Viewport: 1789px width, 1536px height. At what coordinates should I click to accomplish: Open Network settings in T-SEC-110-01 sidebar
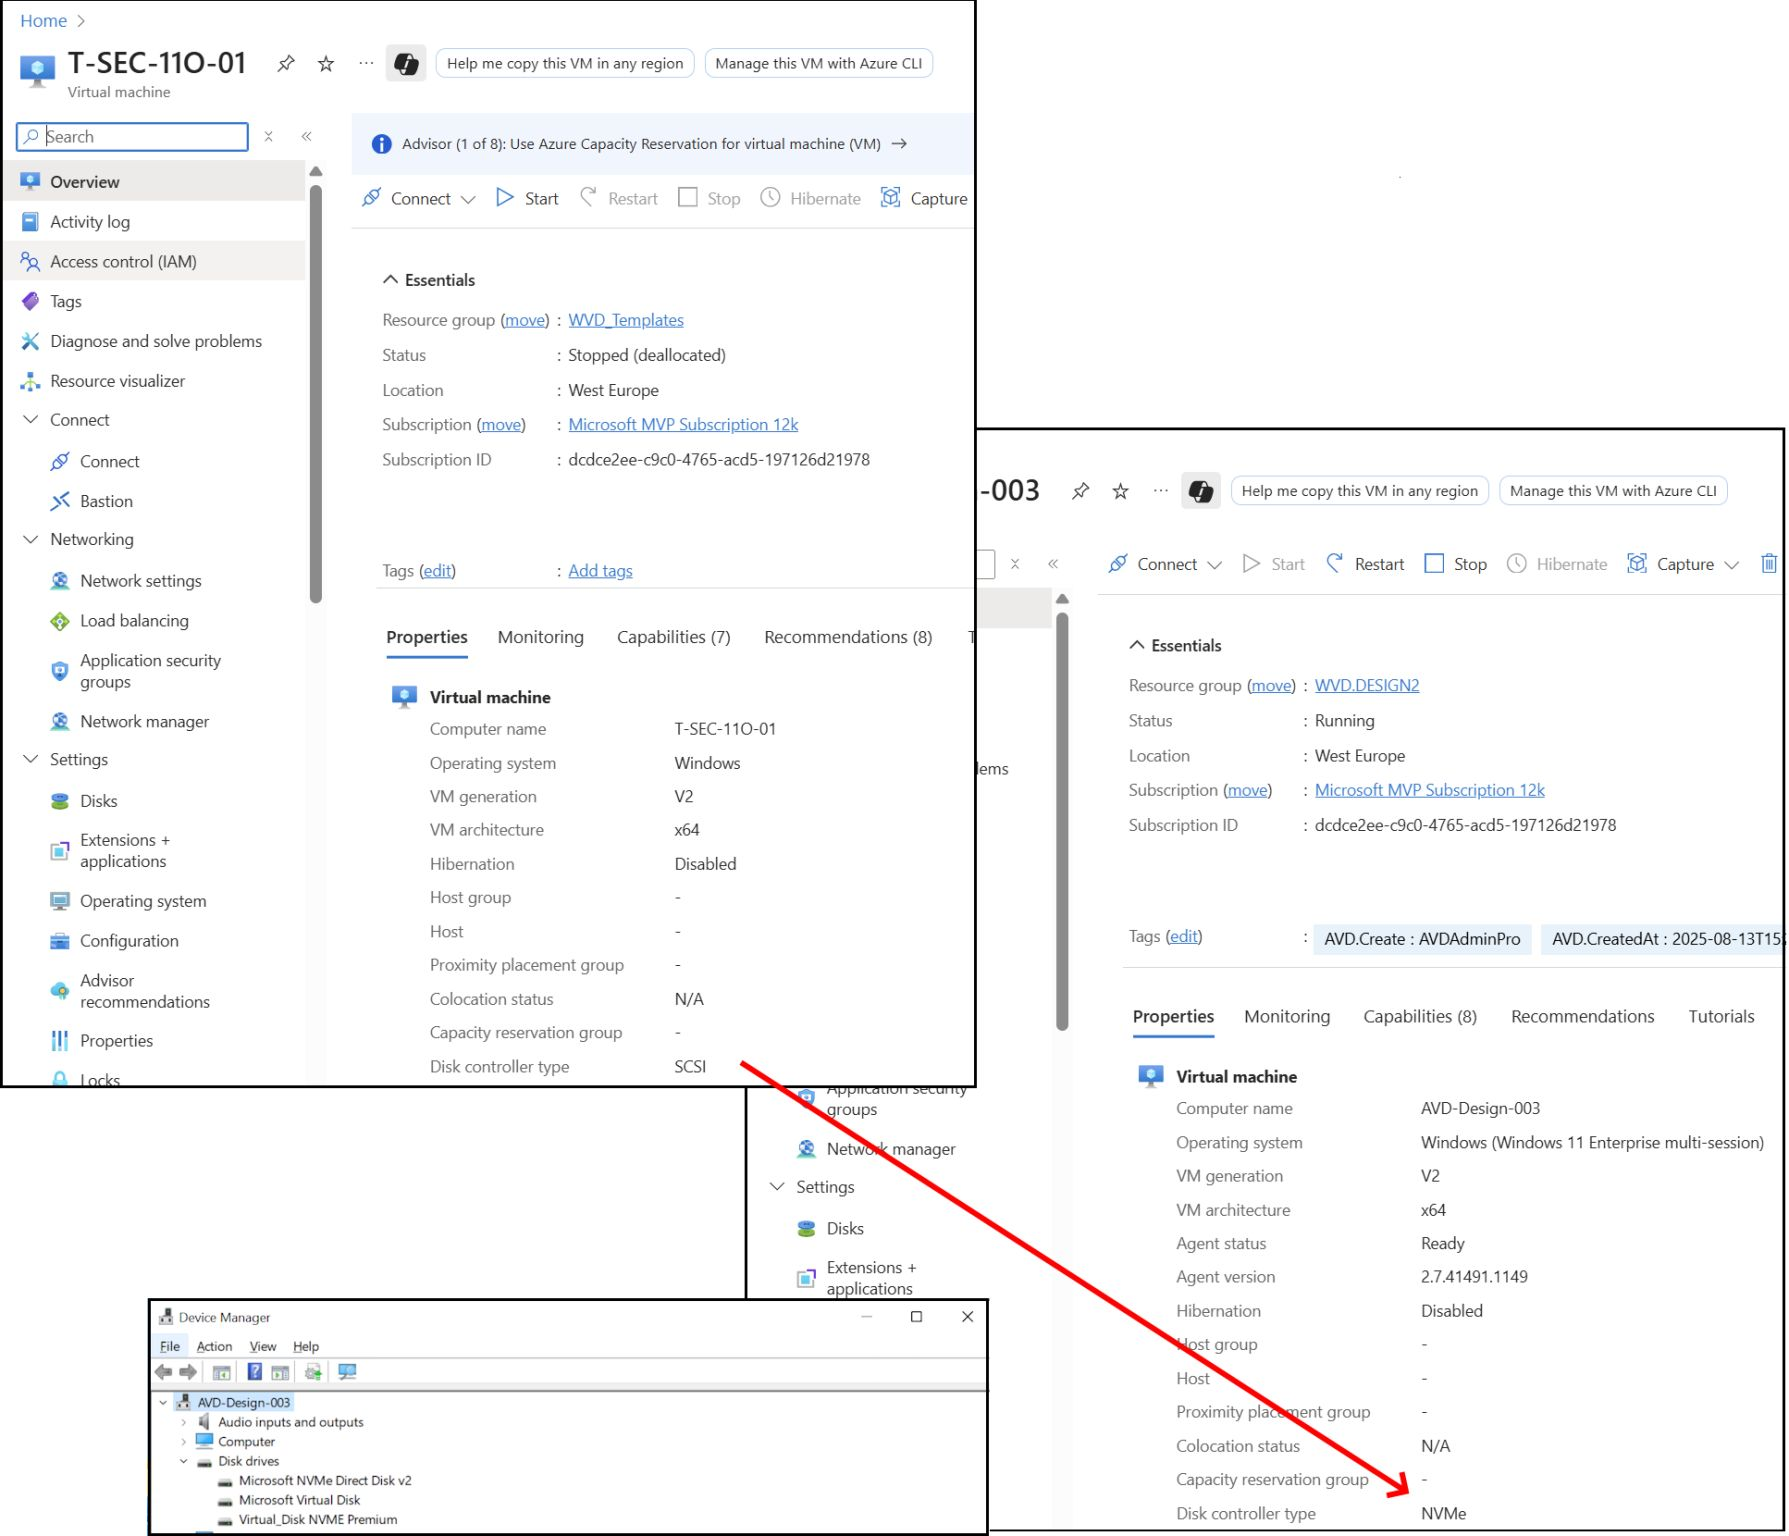(141, 581)
